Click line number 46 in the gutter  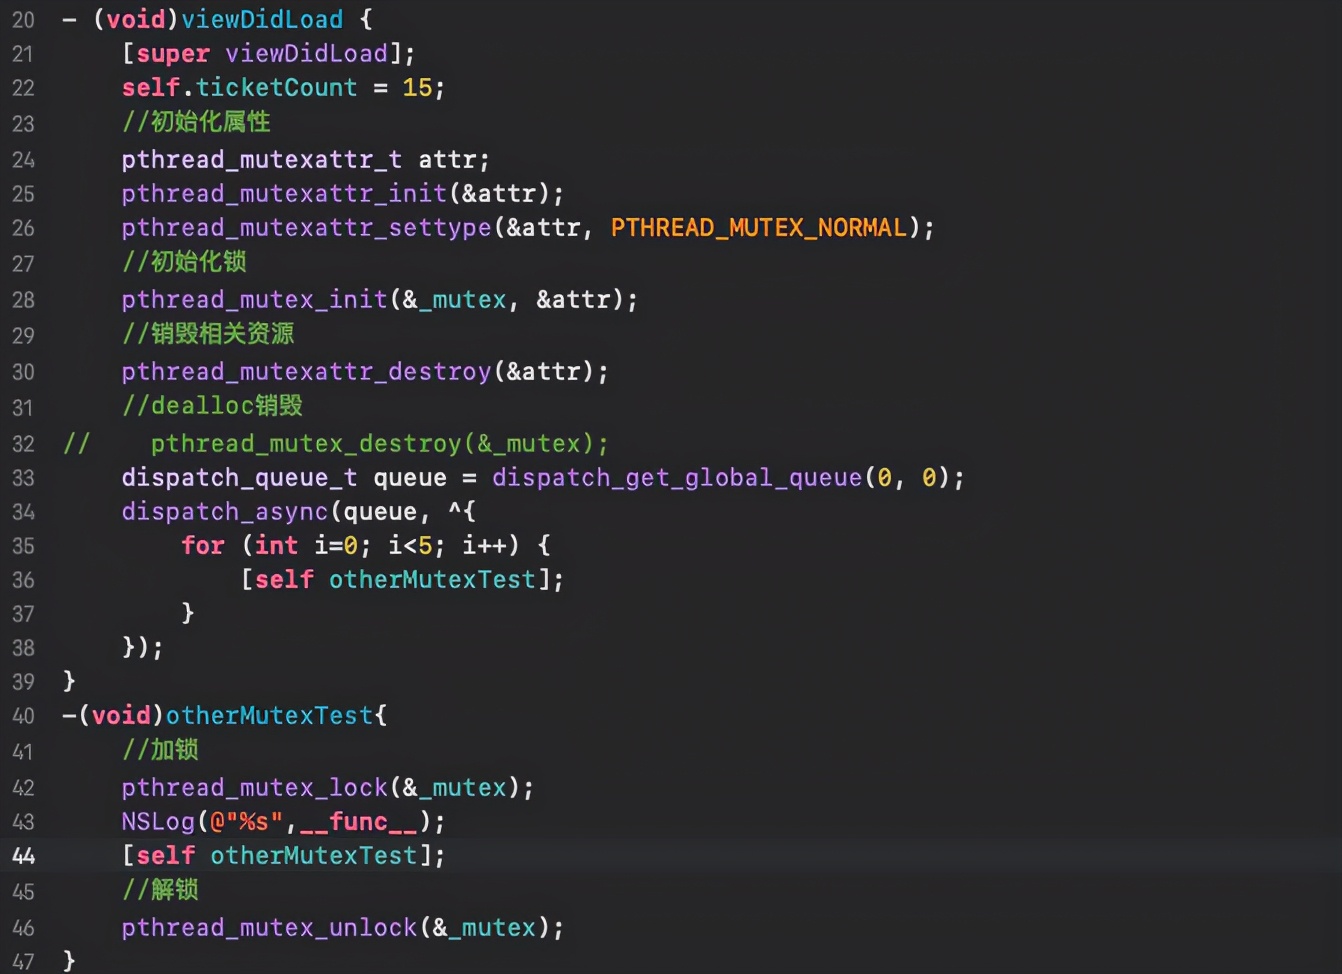point(23,928)
